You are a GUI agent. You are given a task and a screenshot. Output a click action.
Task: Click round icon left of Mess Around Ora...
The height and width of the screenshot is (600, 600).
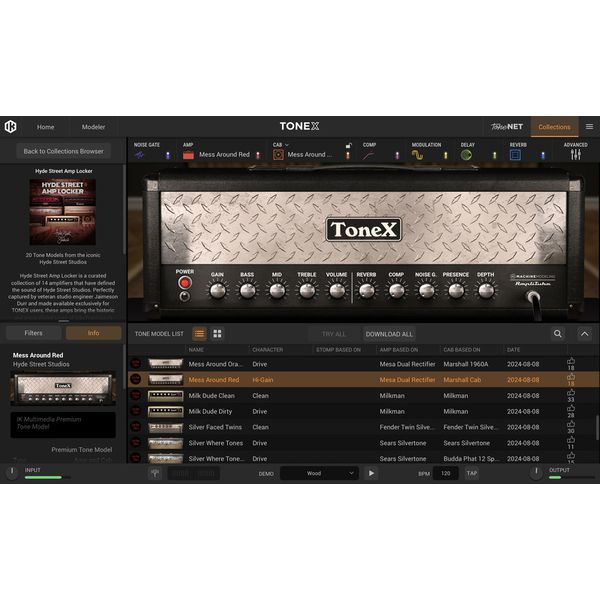point(135,364)
